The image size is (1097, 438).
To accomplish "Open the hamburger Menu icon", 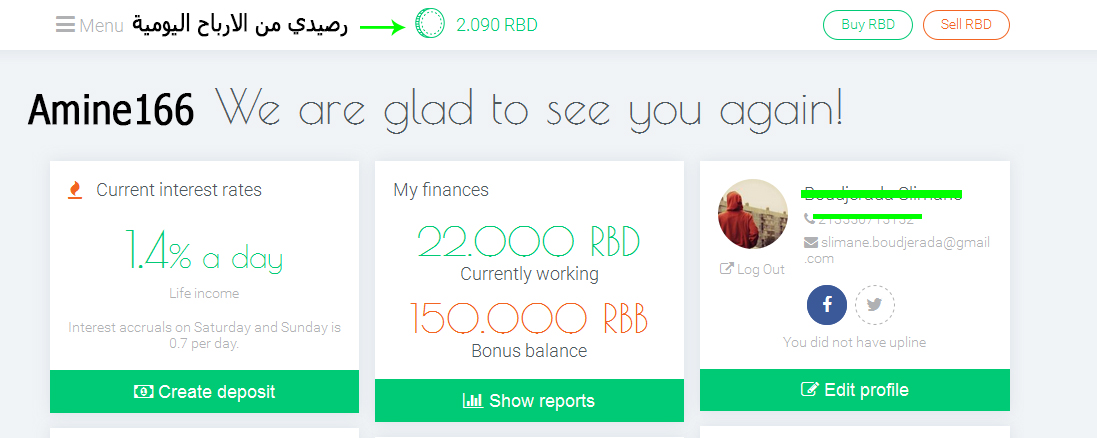I will [65, 25].
